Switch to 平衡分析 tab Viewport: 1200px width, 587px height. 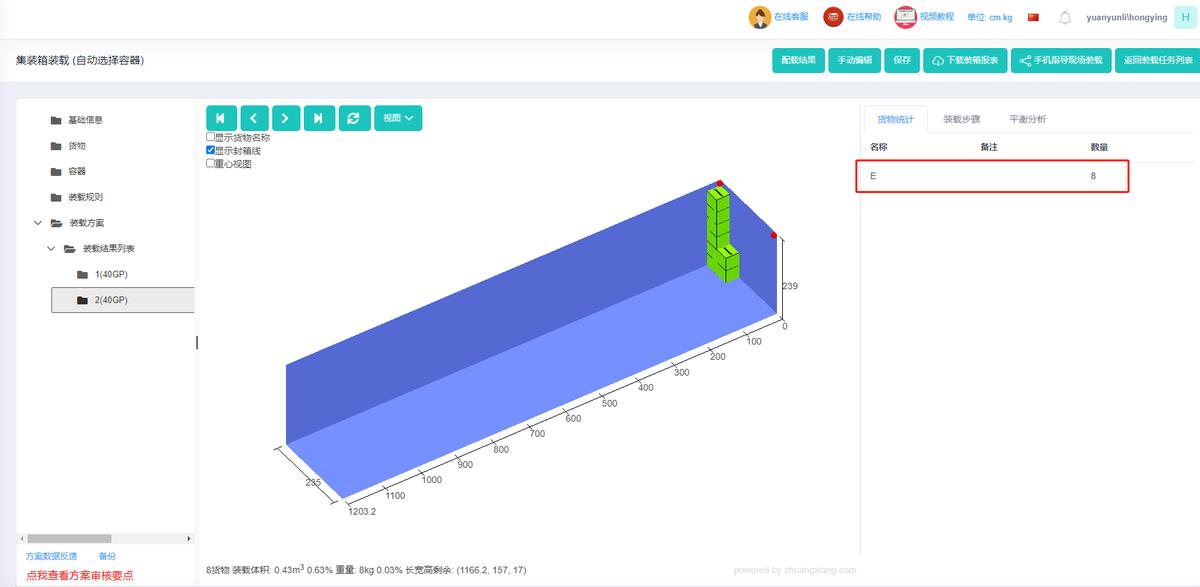pyautogui.click(x=1028, y=119)
